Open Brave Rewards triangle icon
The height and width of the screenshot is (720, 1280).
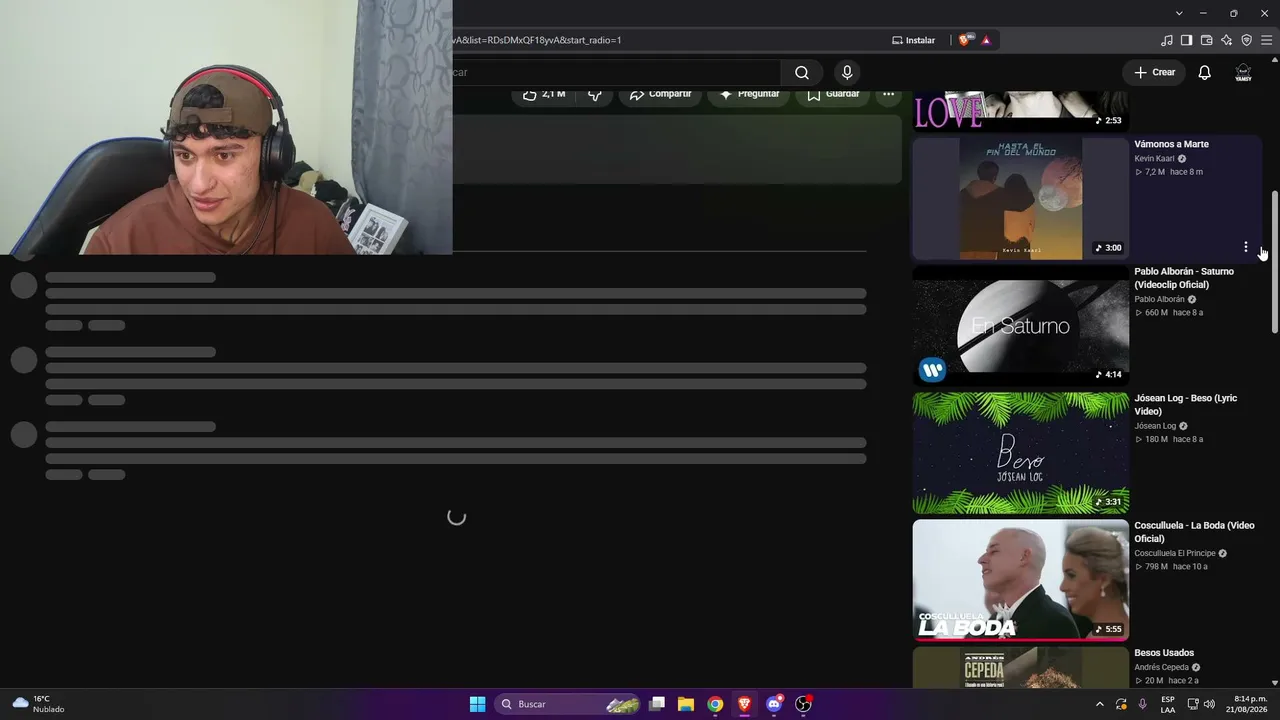point(986,40)
